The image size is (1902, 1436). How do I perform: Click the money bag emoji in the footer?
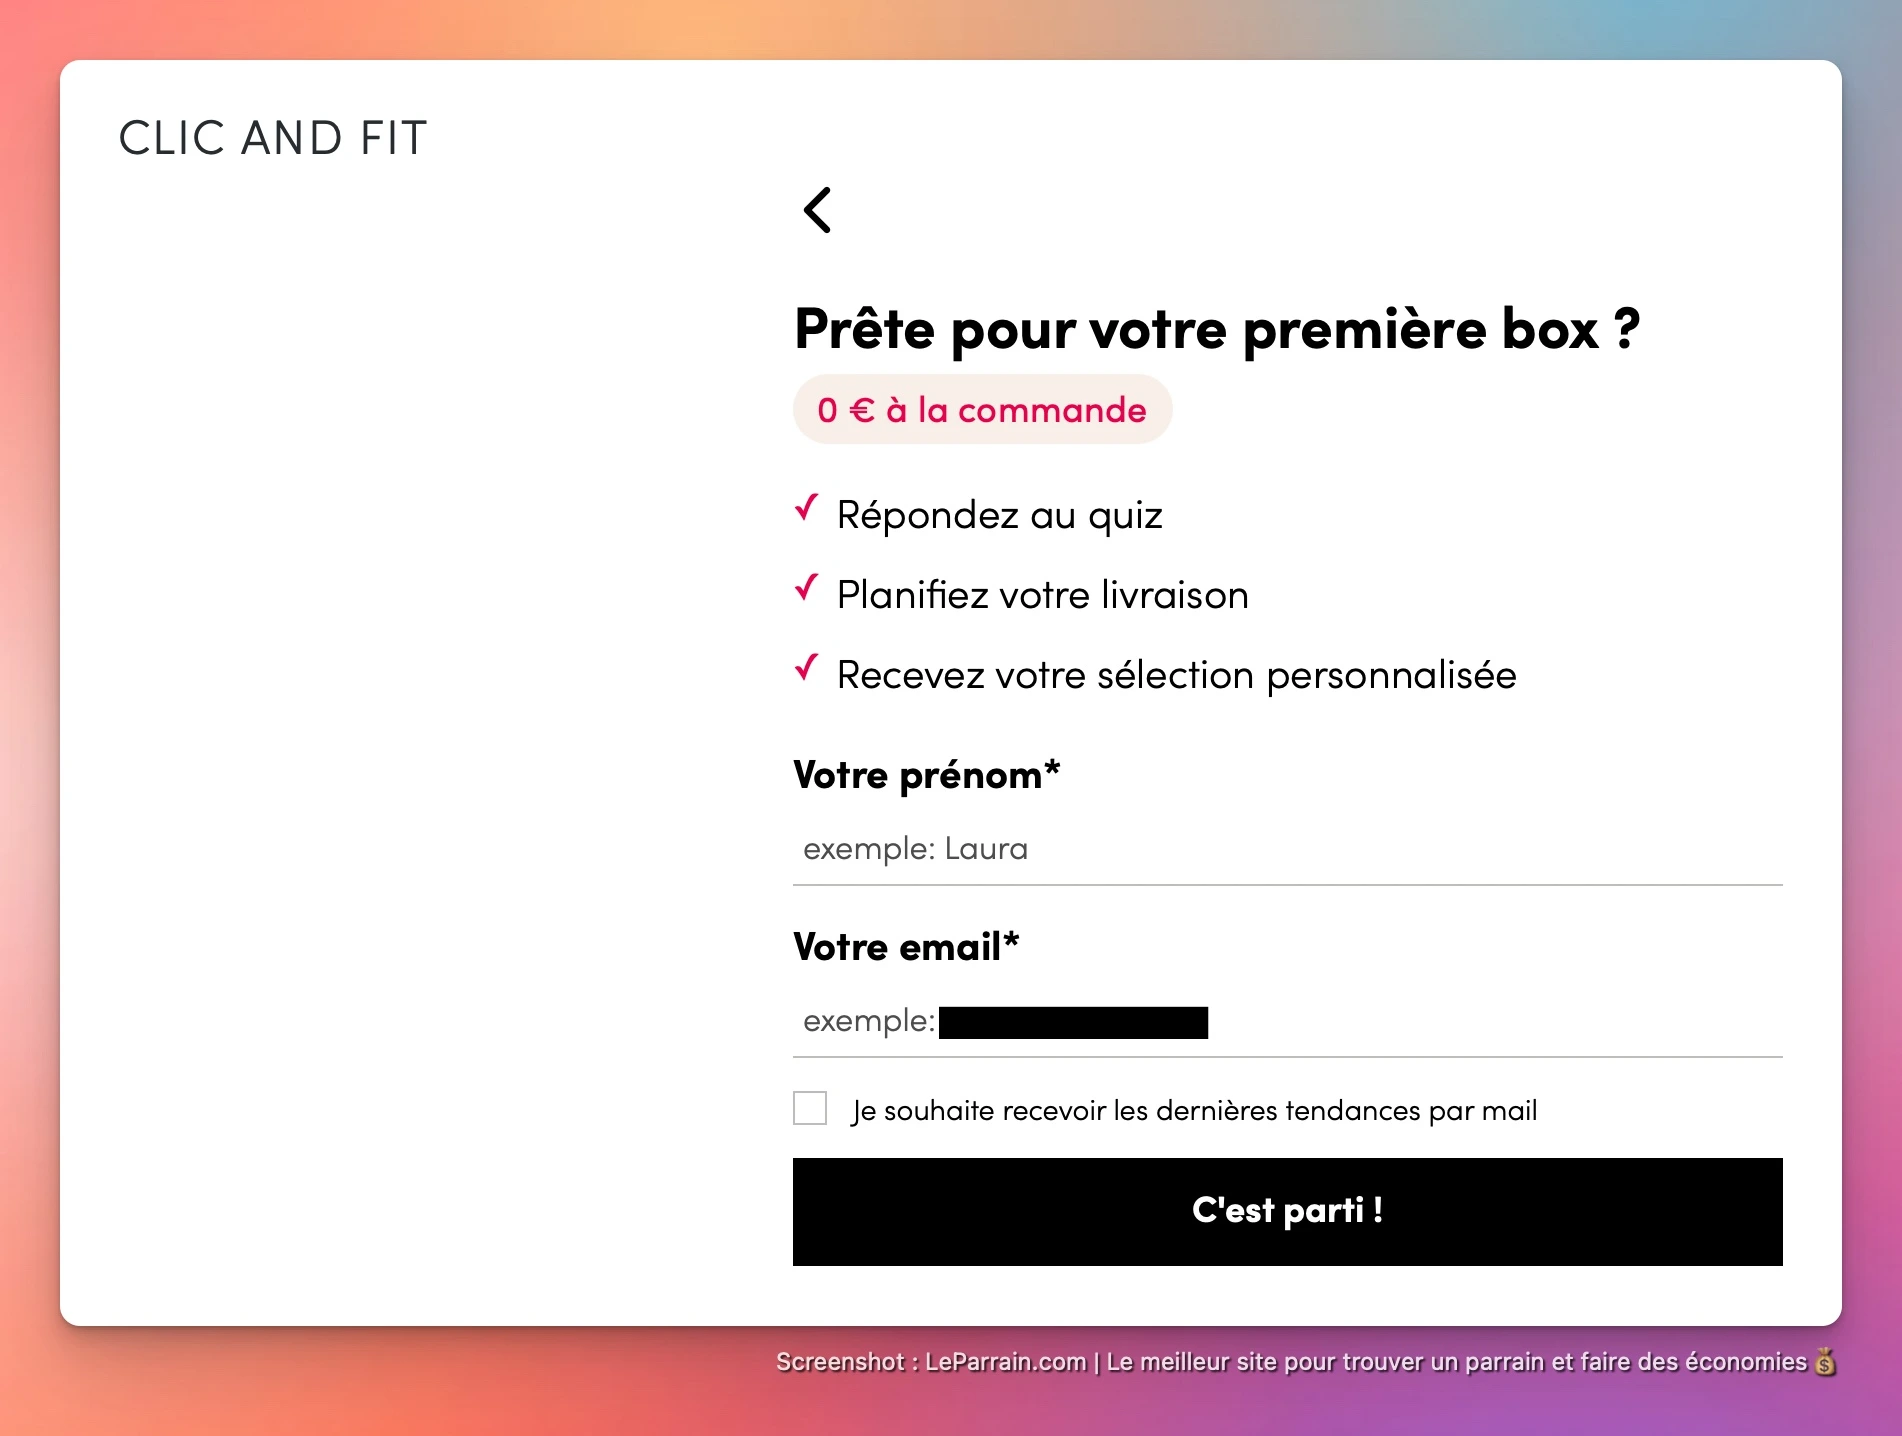click(x=1825, y=1362)
